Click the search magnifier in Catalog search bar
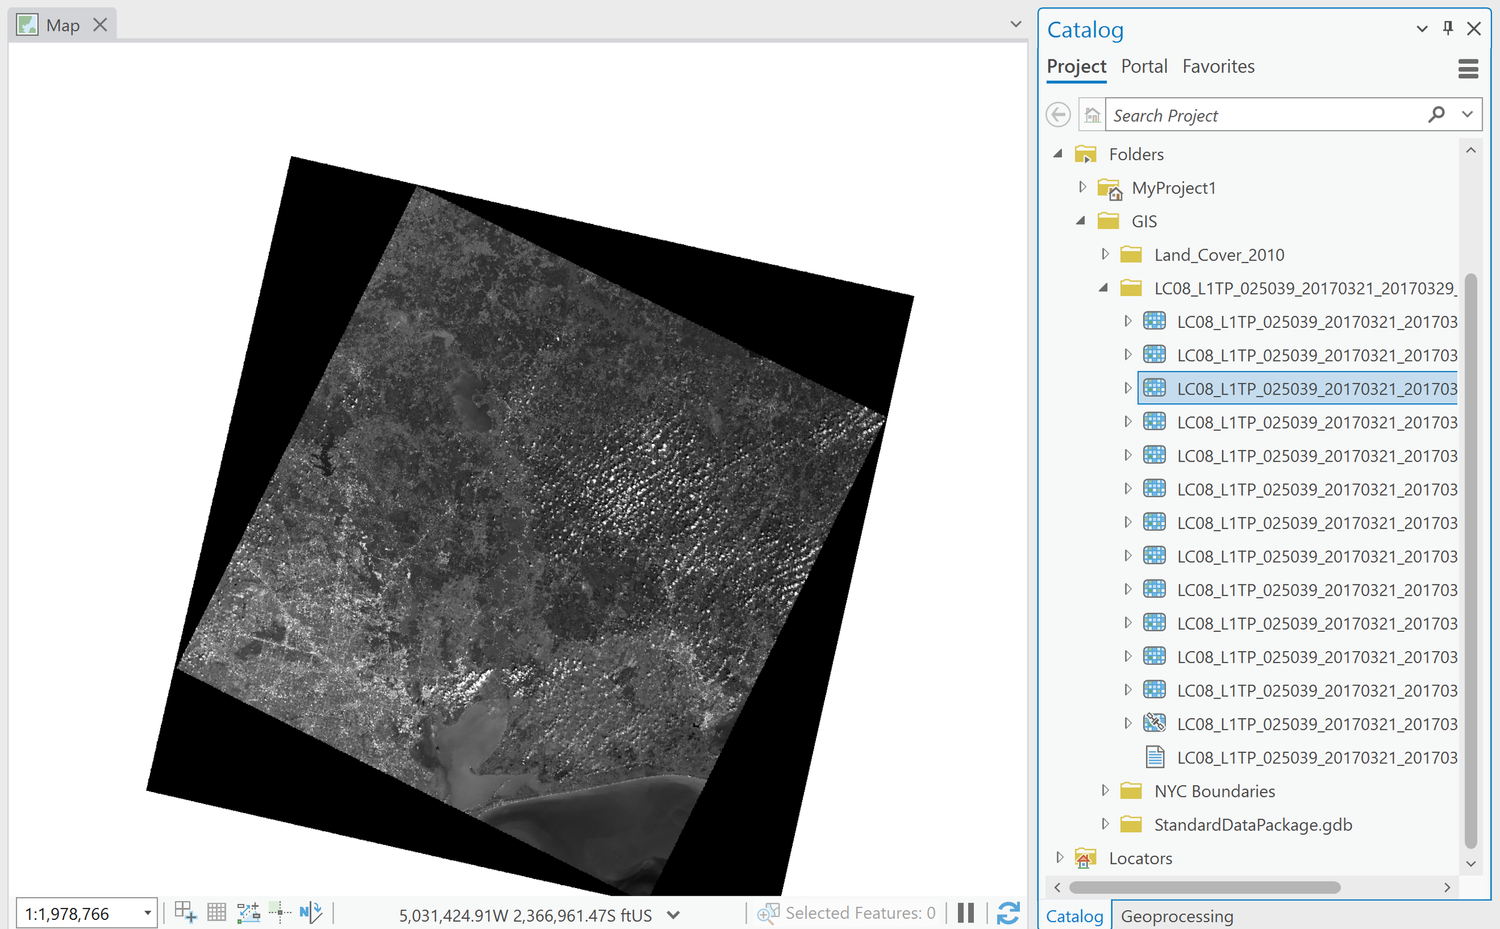Screen dimensions: 1500x929 point(1436,114)
